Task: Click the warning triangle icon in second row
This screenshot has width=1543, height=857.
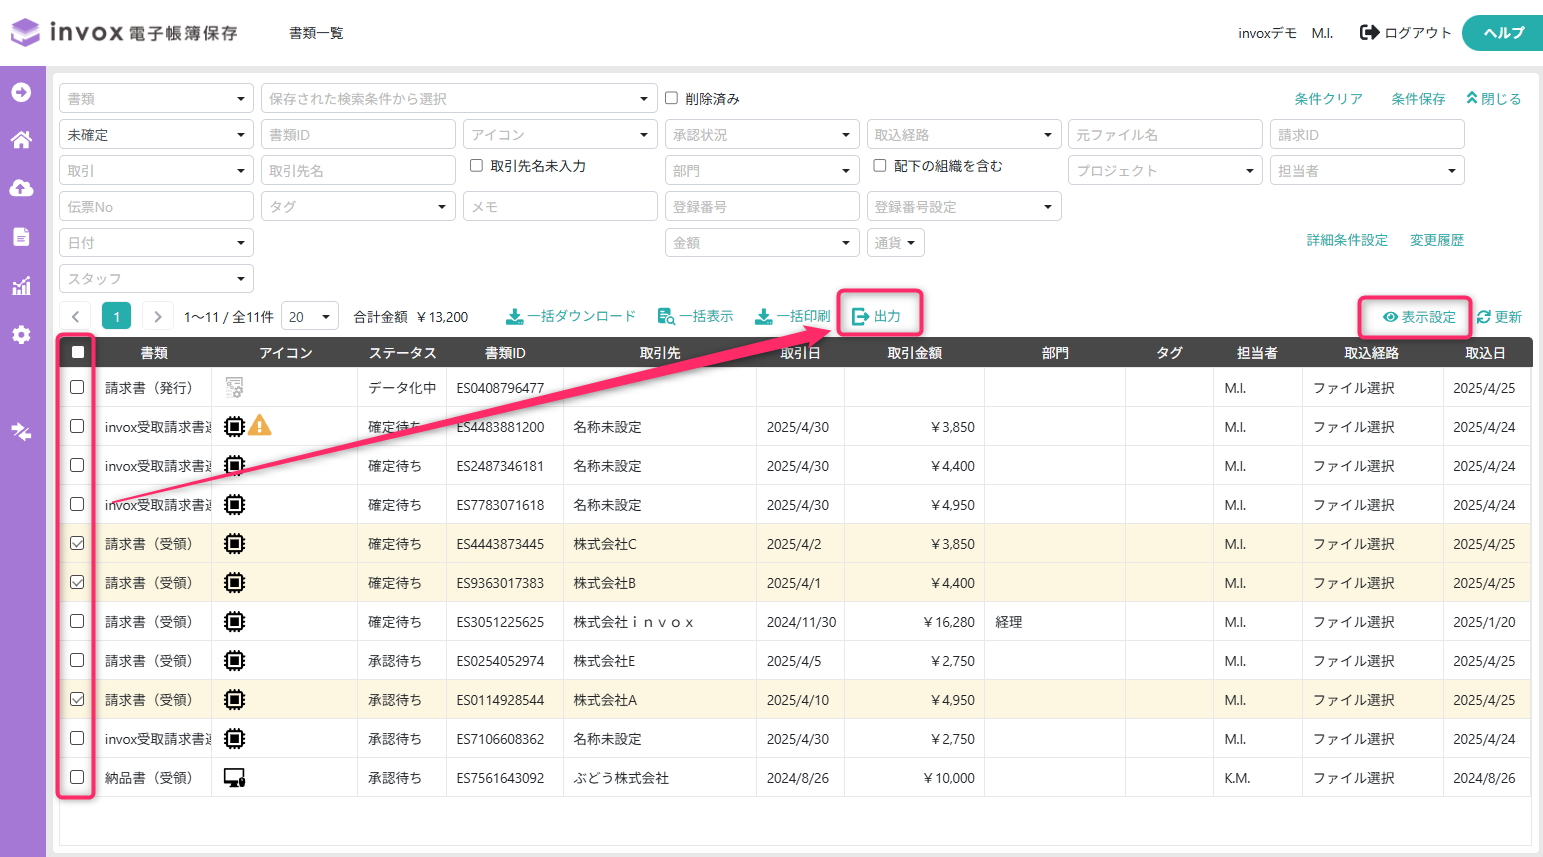Action: tap(260, 426)
